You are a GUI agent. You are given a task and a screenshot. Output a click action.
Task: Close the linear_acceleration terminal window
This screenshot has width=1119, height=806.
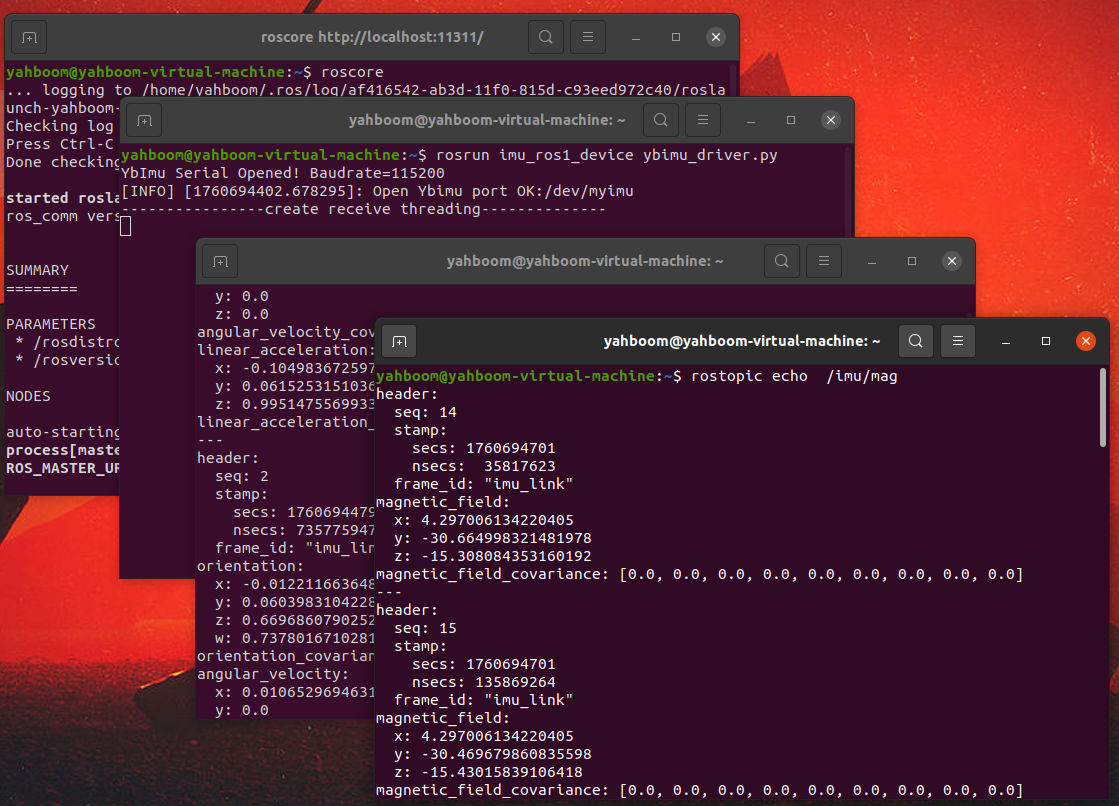[952, 261]
